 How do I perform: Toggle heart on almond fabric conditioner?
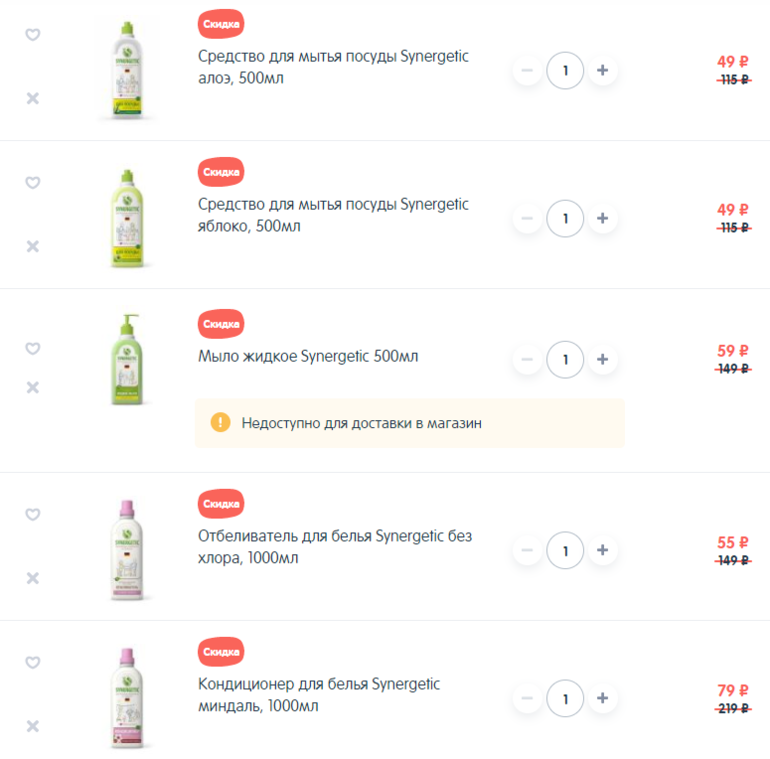click(x=32, y=662)
